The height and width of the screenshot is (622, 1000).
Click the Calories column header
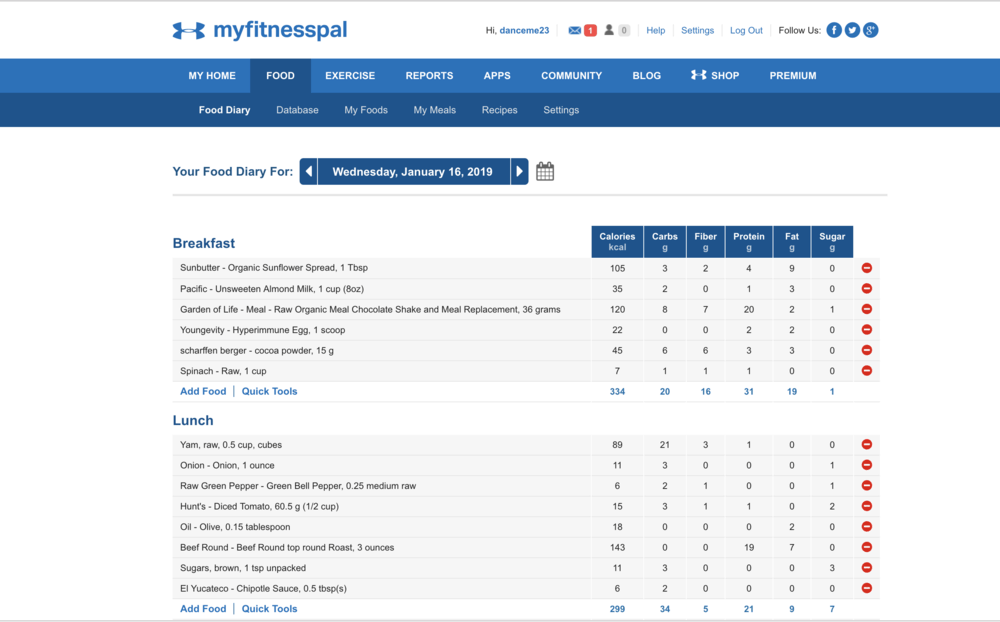click(x=617, y=242)
